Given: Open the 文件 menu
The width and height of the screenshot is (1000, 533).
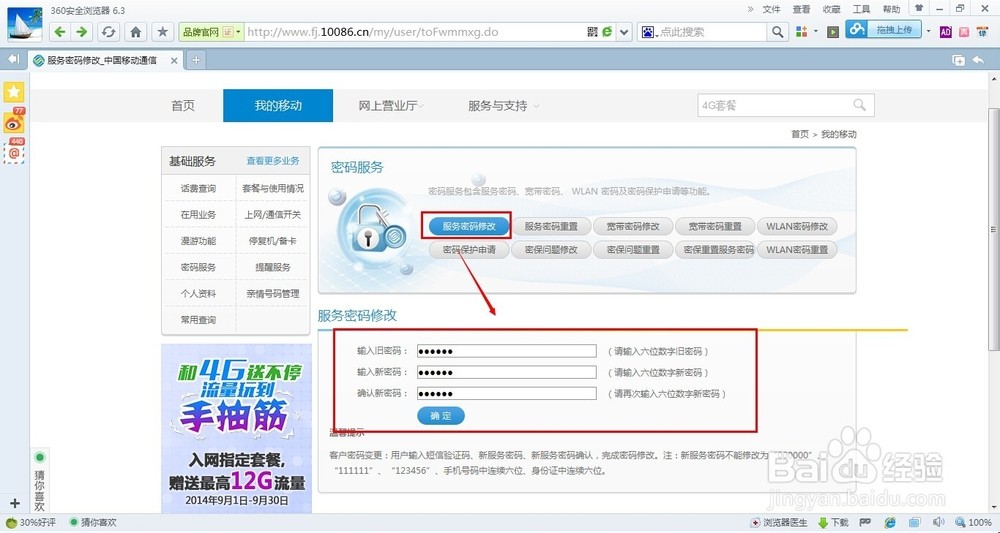Looking at the screenshot, I should pos(772,9).
